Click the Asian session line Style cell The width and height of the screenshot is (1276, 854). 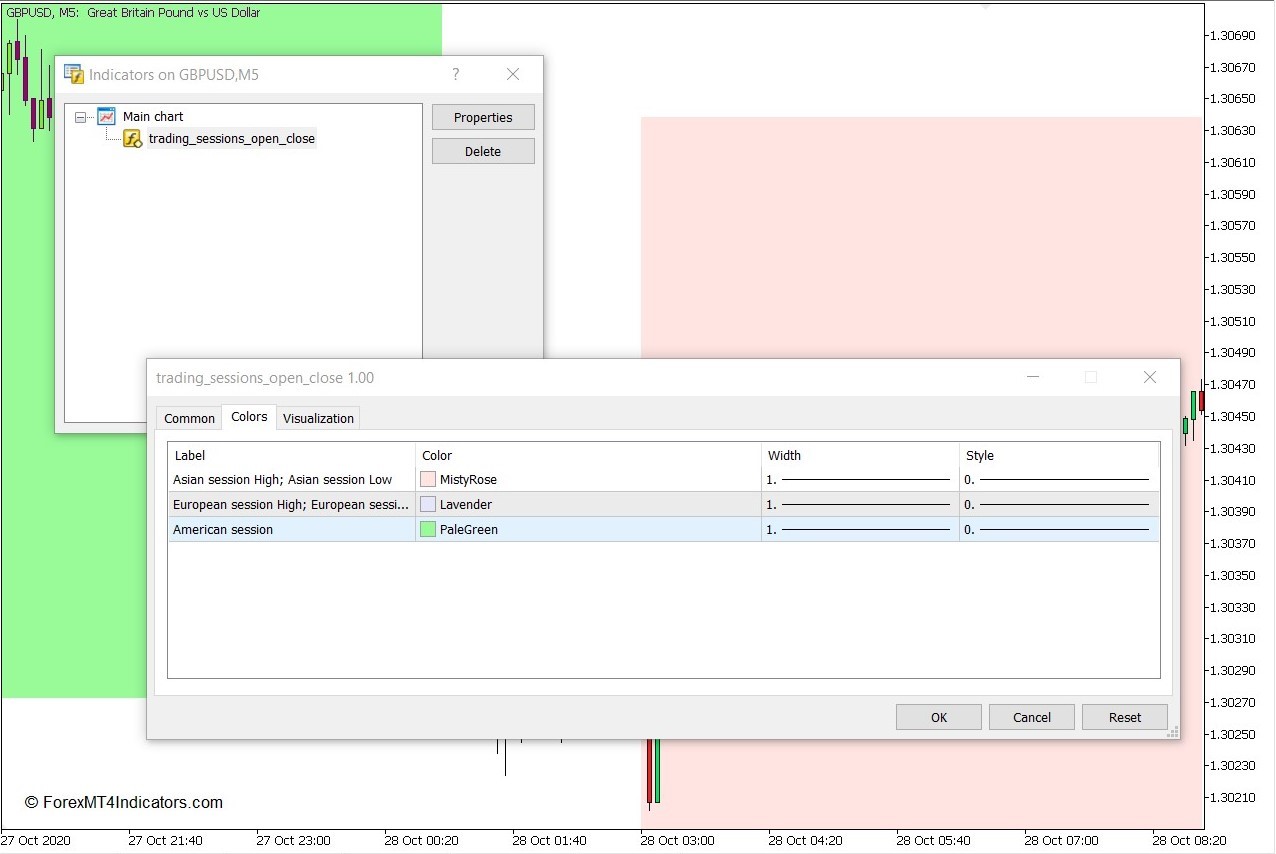point(1059,480)
